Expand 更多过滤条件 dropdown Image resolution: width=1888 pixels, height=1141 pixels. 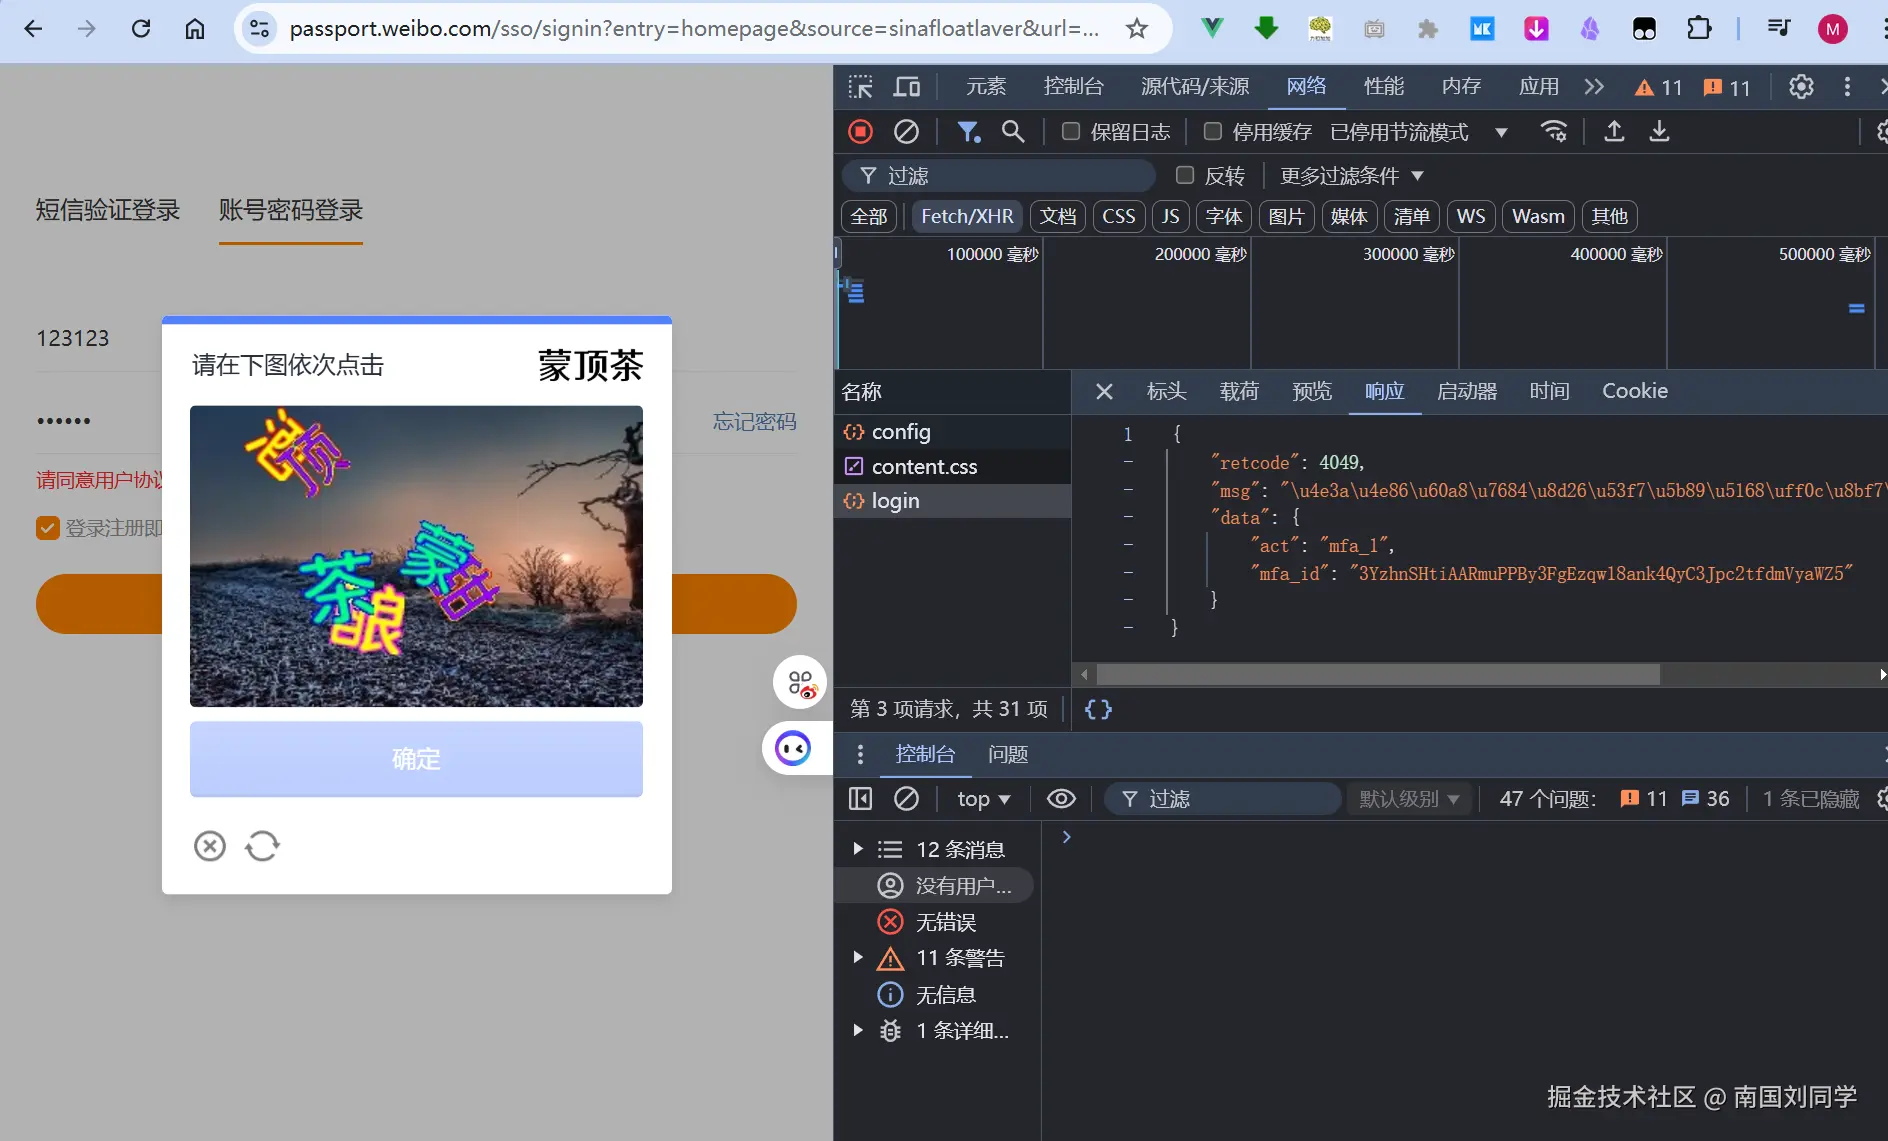tap(1351, 176)
